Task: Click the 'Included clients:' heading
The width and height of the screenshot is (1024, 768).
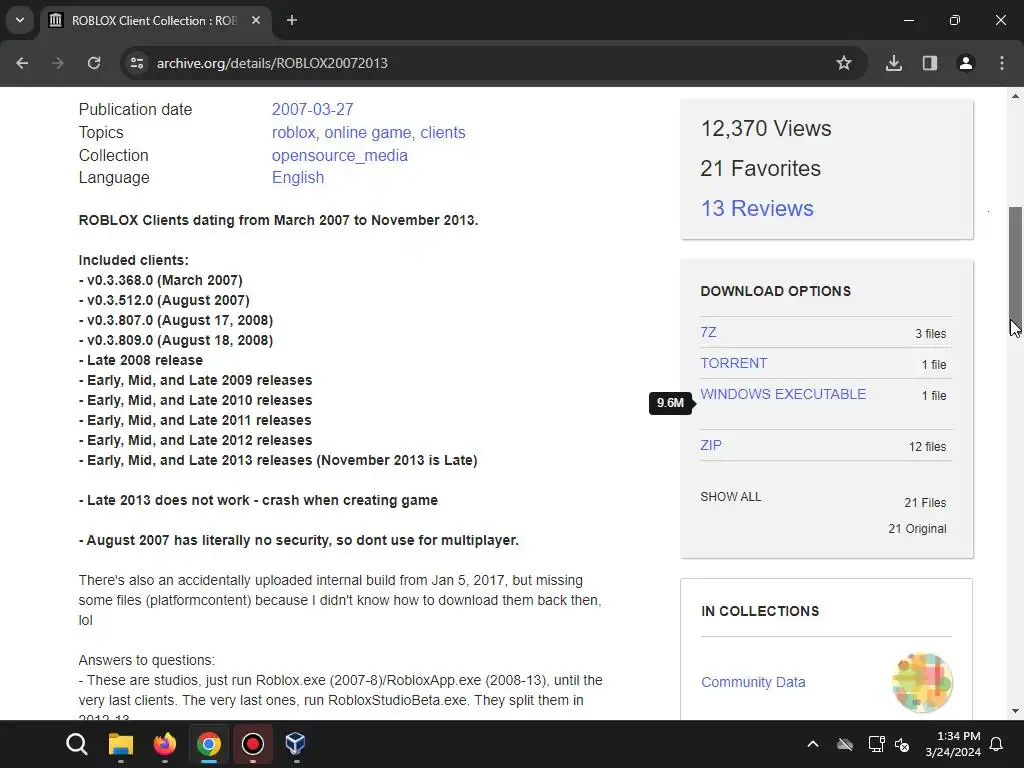Action: tap(133, 260)
